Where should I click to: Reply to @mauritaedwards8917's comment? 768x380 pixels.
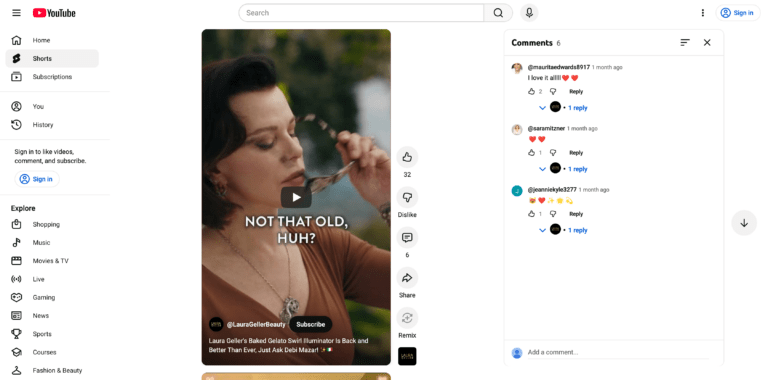(x=576, y=92)
